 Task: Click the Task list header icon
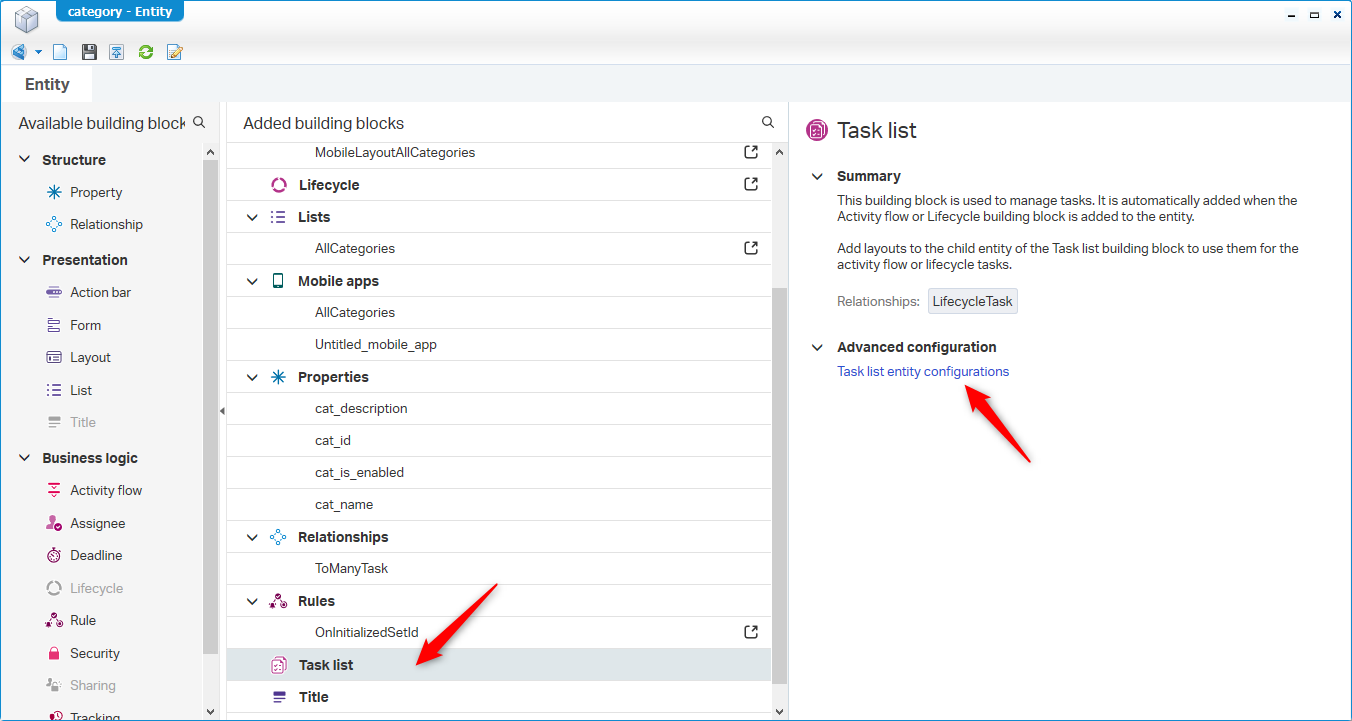click(x=816, y=131)
